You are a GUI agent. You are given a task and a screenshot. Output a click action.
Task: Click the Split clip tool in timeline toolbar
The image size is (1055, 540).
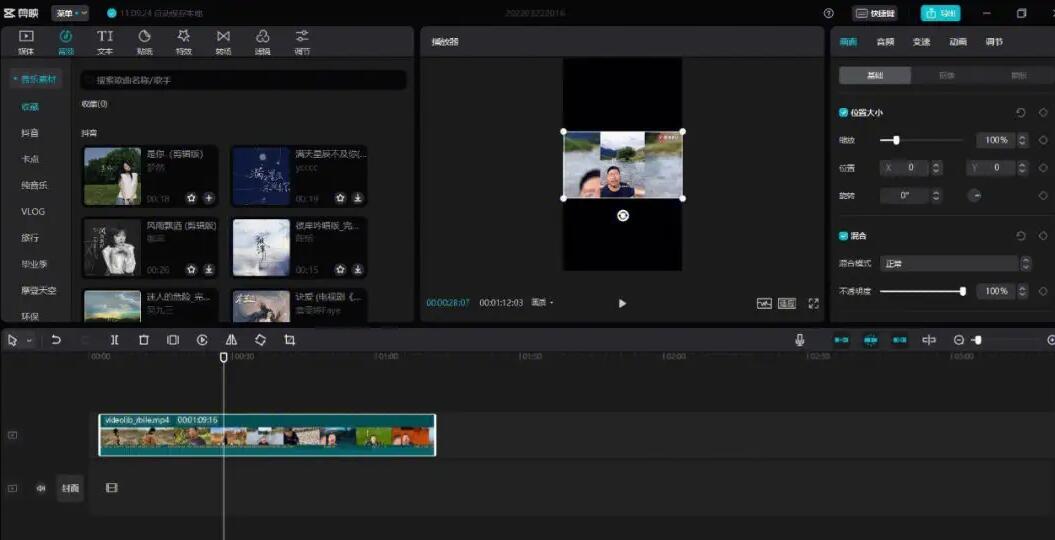[115, 340]
